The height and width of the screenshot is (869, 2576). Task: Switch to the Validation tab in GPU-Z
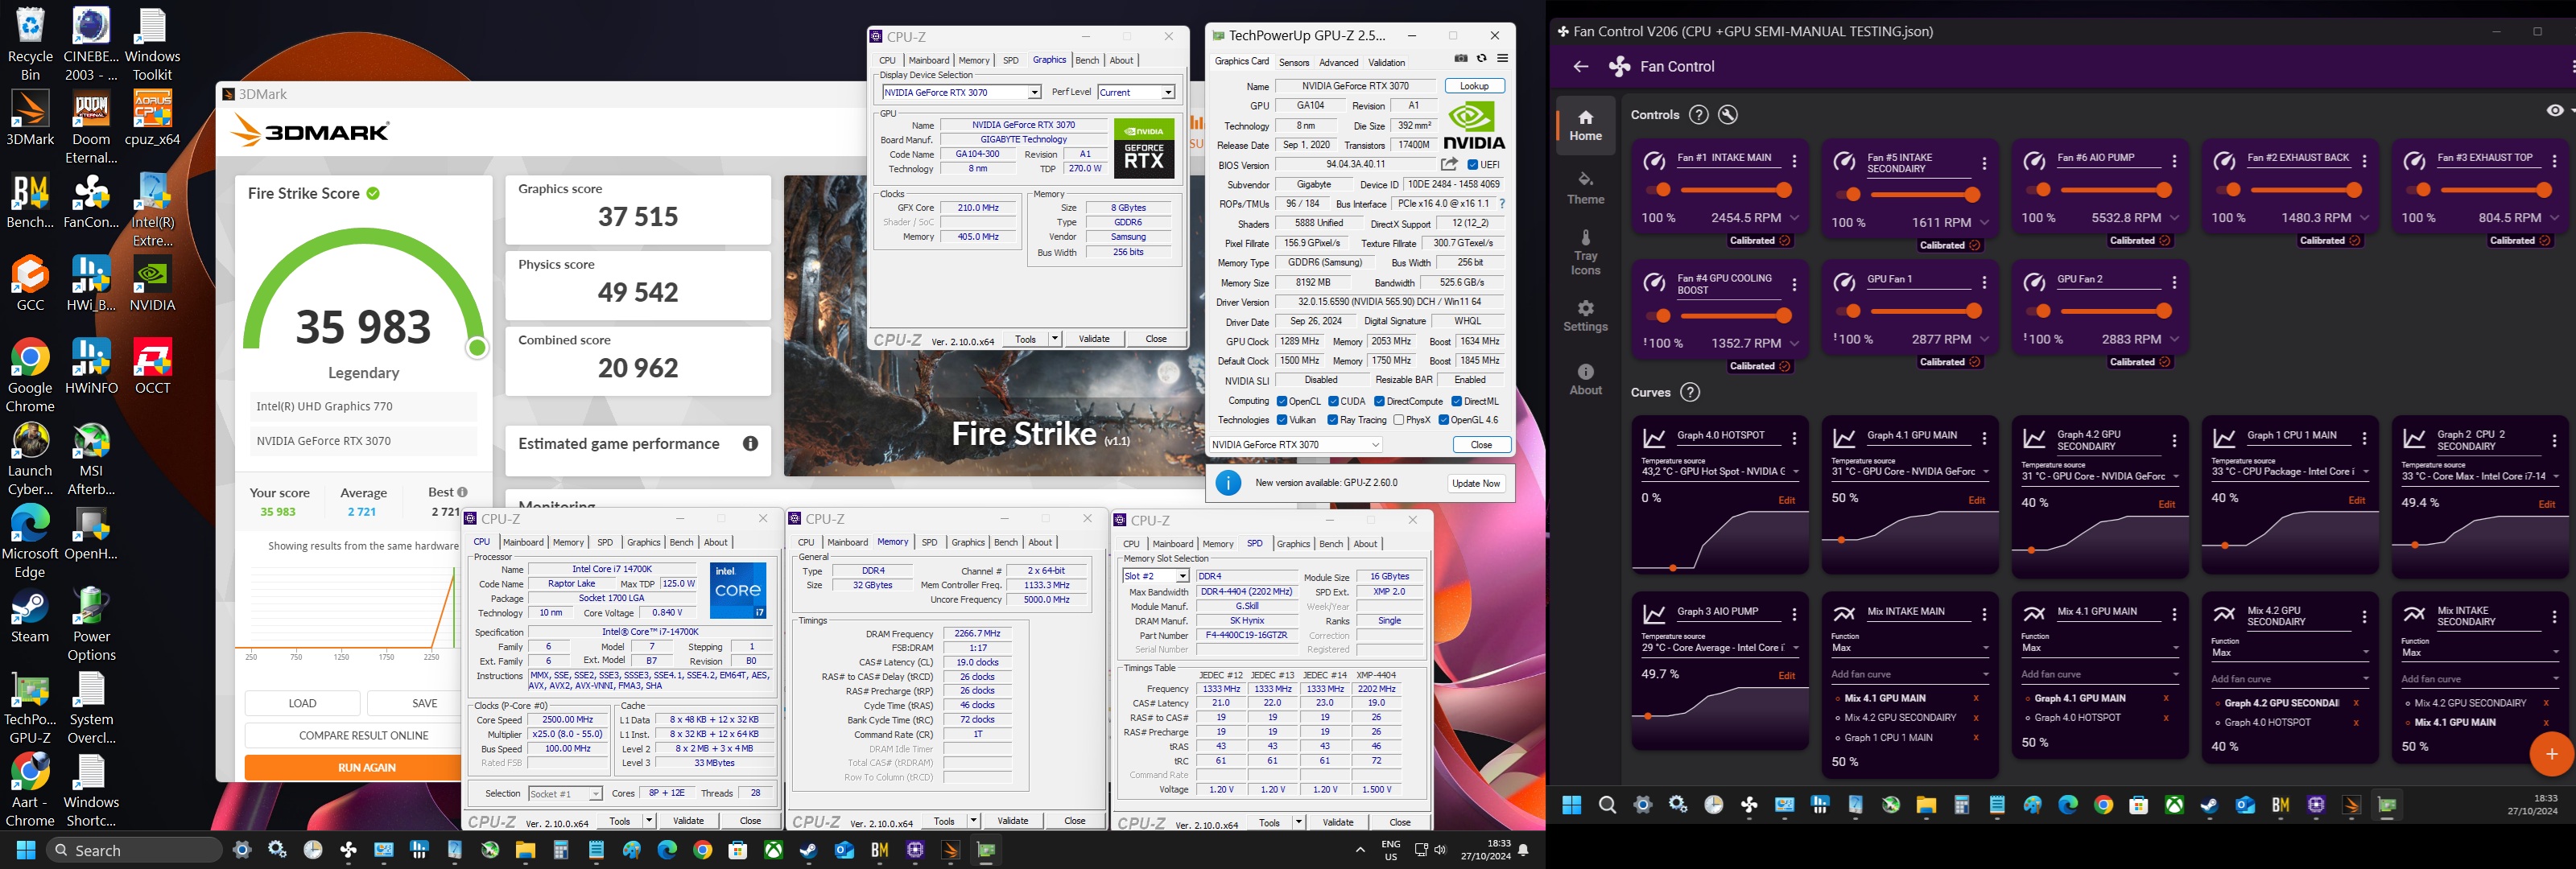pos(1386,62)
